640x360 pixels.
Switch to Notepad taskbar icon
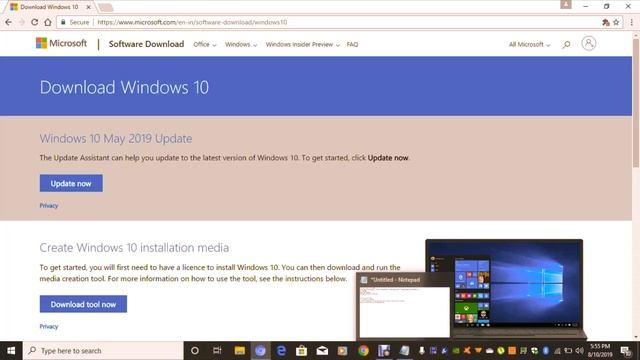[x=404, y=351]
